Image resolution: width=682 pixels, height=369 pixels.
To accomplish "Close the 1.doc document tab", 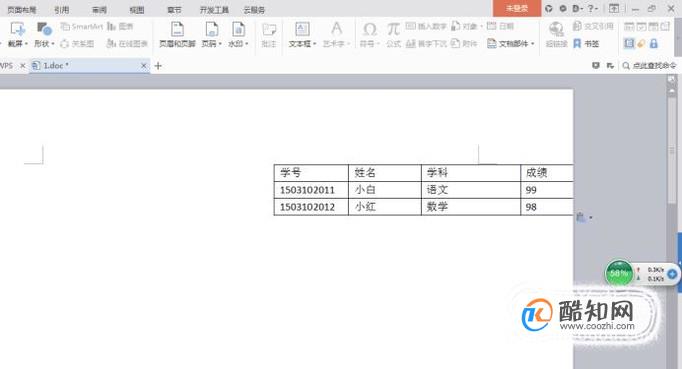I will [144, 66].
